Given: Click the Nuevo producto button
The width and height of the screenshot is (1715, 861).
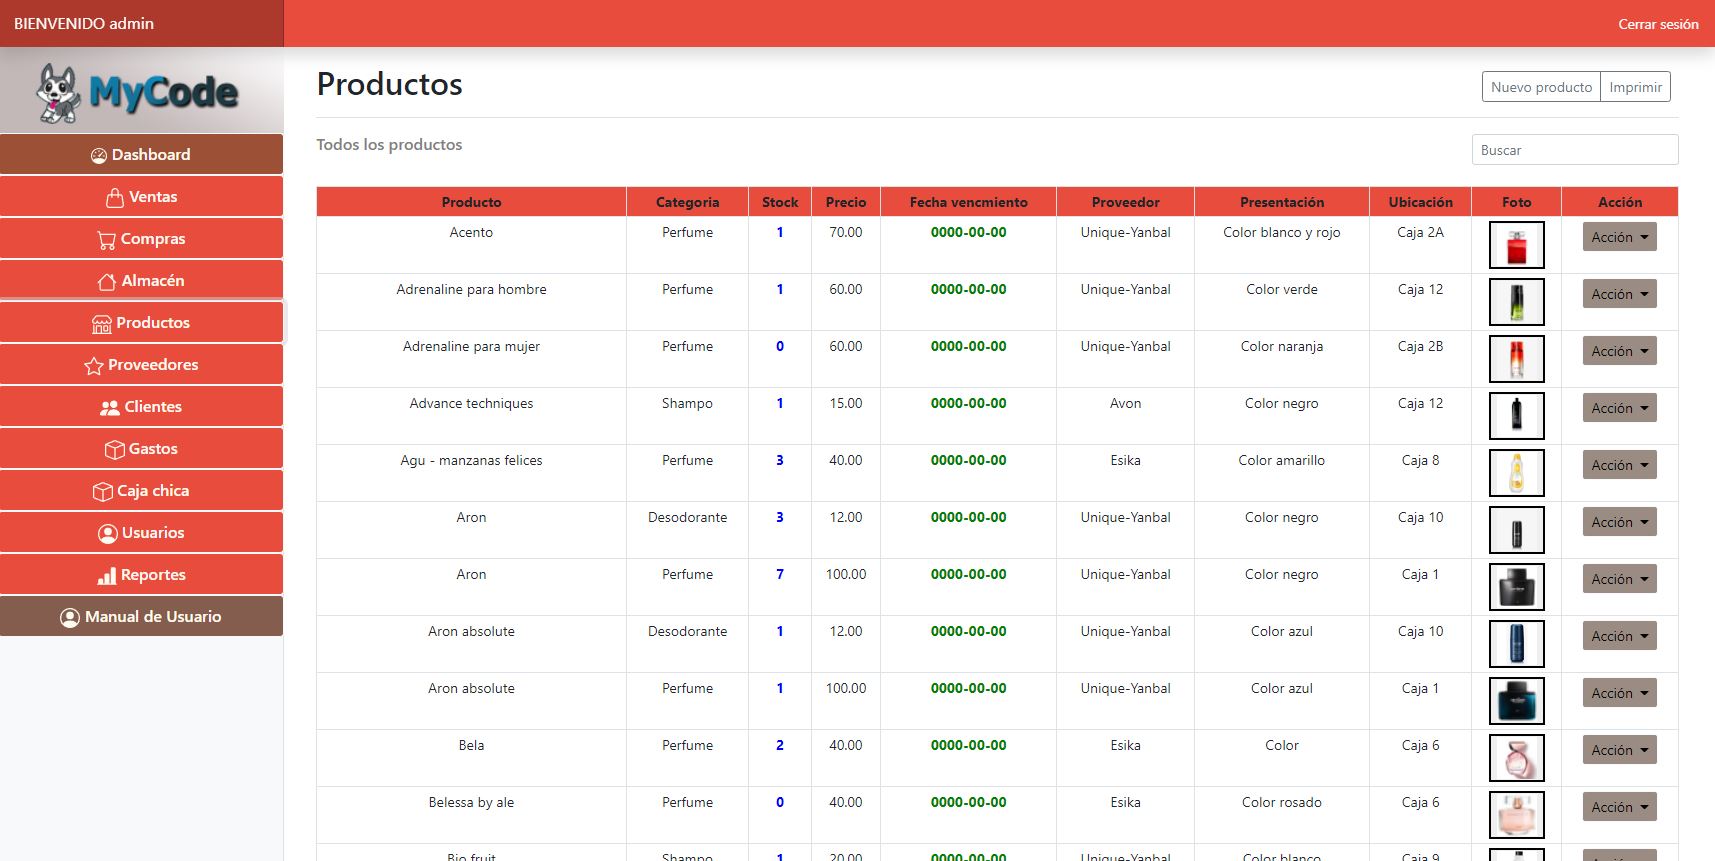Looking at the screenshot, I should point(1540,87).
